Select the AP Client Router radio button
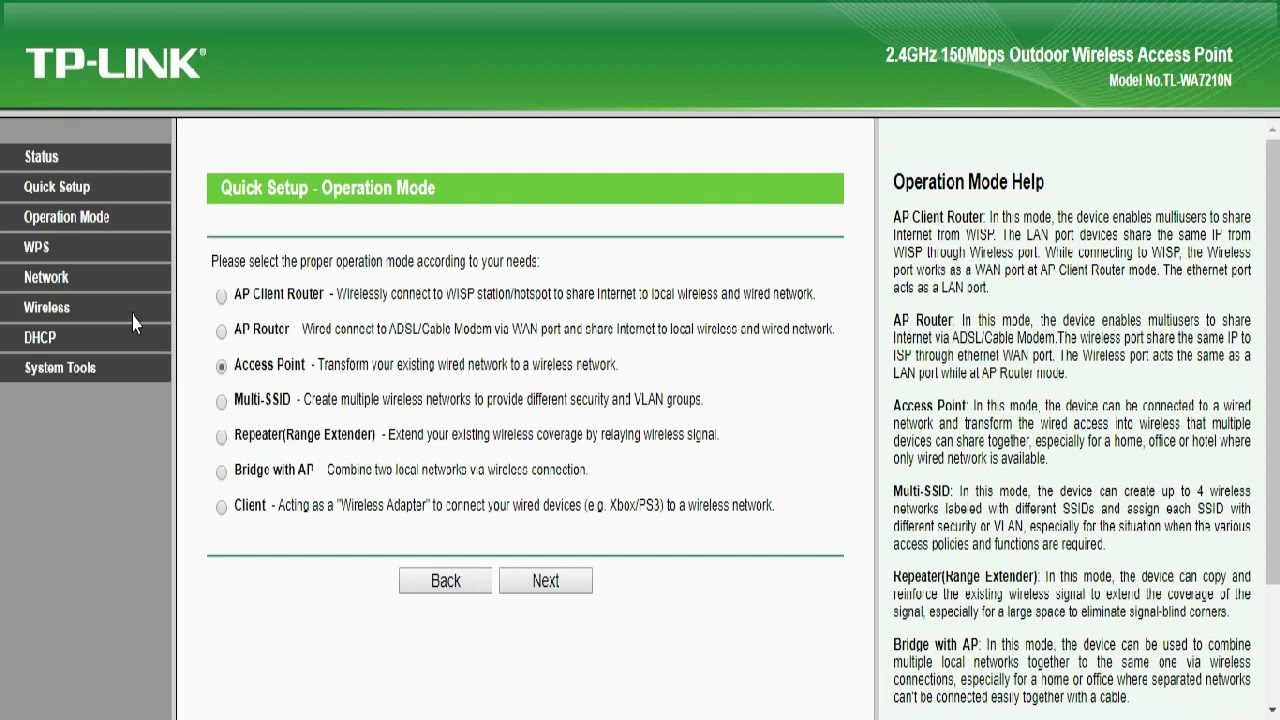Viewport: 1280px width, 720px height. click(221, 296)
